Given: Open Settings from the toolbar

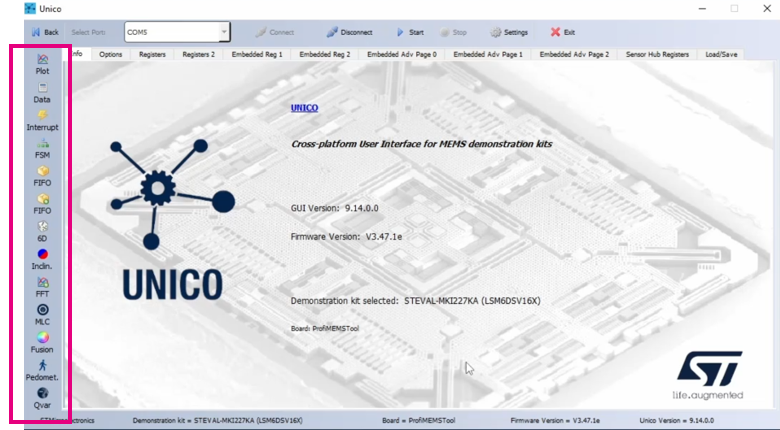Looking at the screenshot, I should (509, 32).
